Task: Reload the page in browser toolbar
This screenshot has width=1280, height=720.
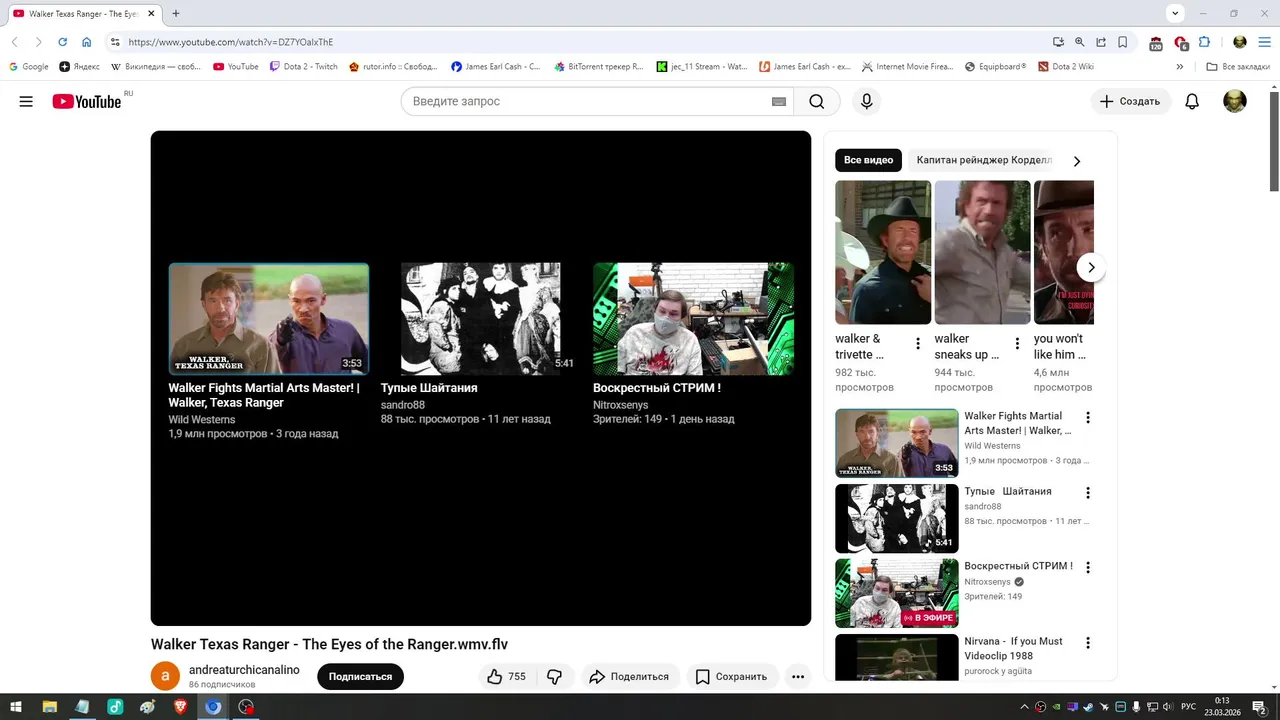Action: point(62,42)
